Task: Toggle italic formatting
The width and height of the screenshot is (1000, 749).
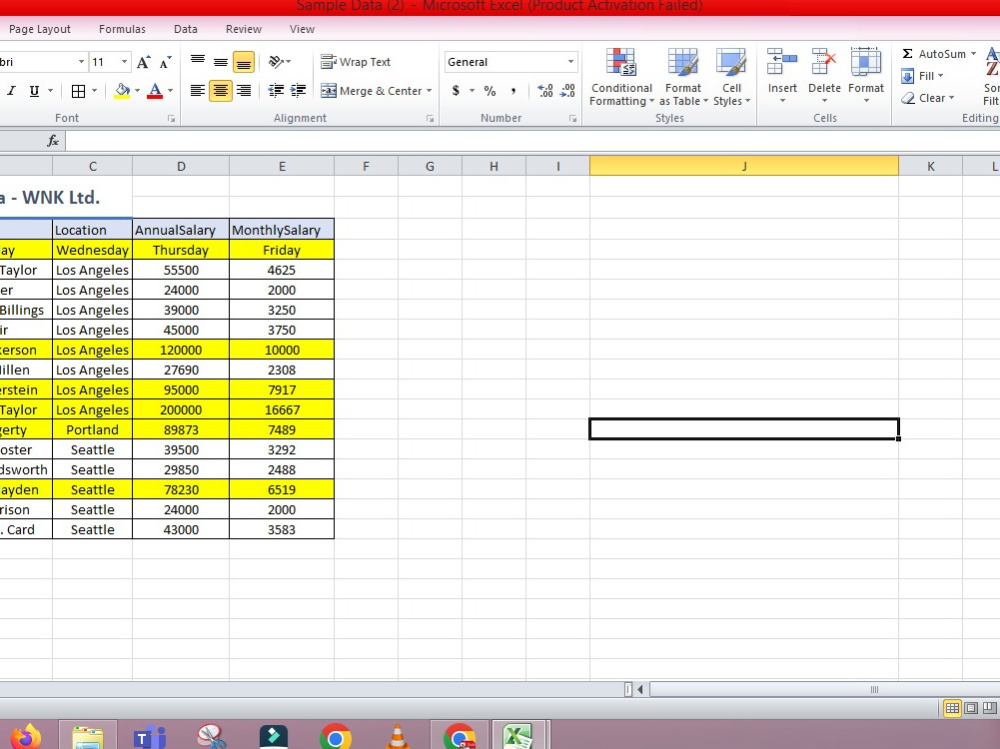Action: coord(11,91)
